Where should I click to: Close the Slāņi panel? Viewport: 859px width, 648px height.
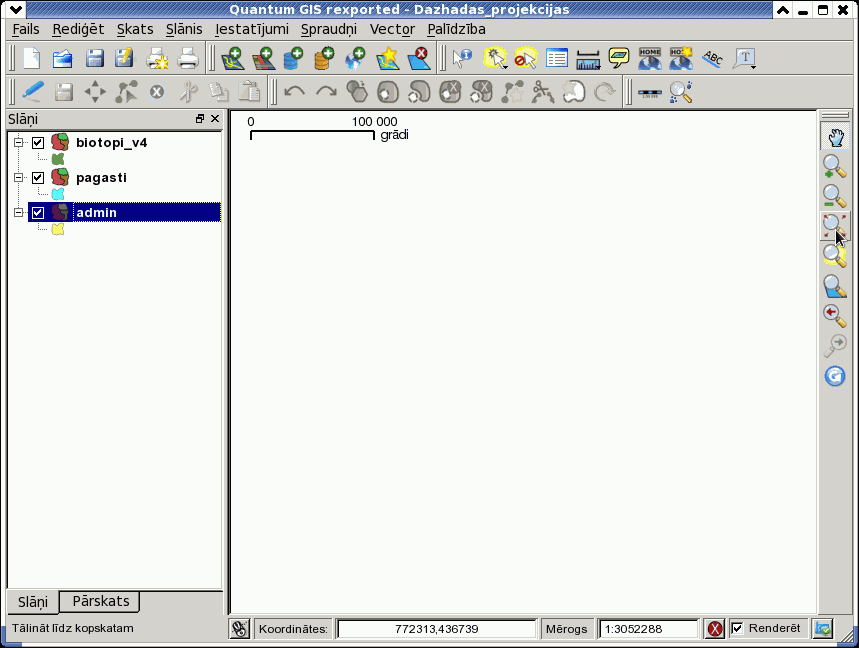click(215, 119)
